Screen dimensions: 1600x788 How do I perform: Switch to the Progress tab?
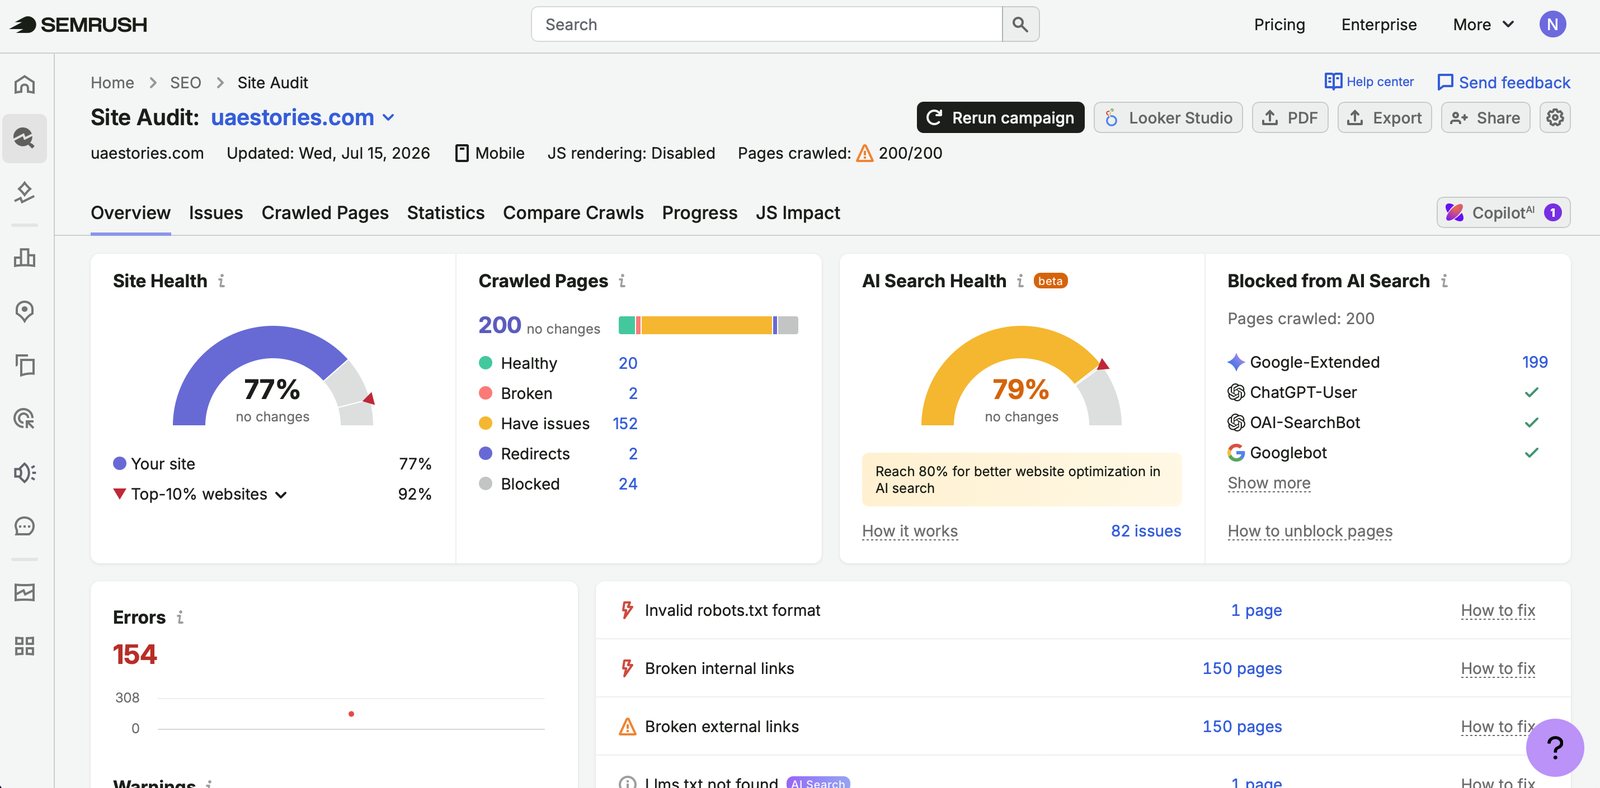coord(700,213)
